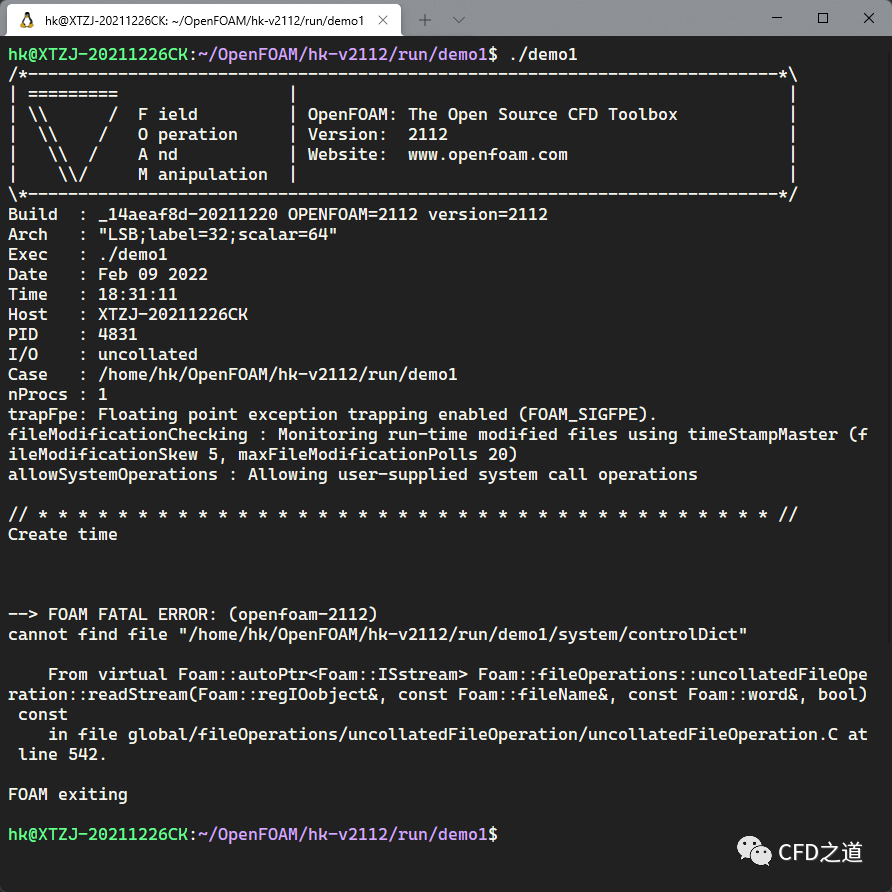This screenshot has width=892, height=892.
Task: Click the 'line 542.' text
Action: pyautogui.click(x=63, y=754)
